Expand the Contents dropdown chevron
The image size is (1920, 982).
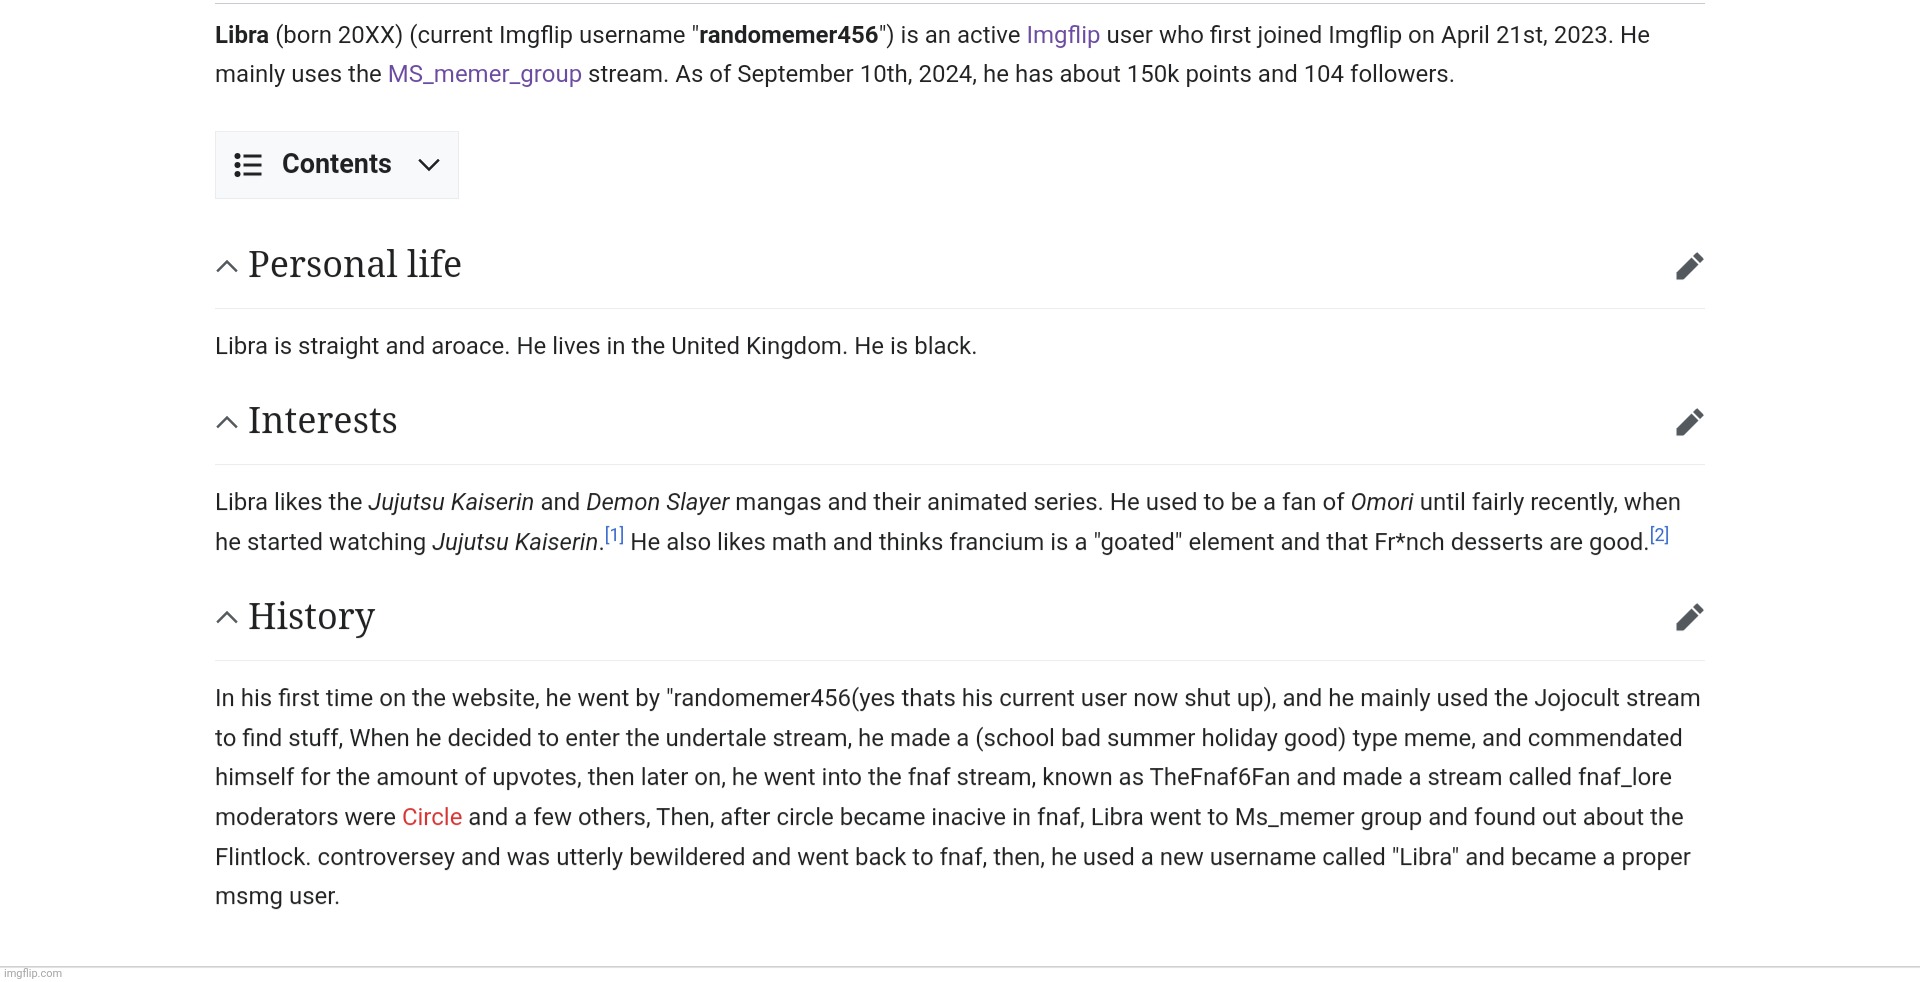(x=429, y=165)
